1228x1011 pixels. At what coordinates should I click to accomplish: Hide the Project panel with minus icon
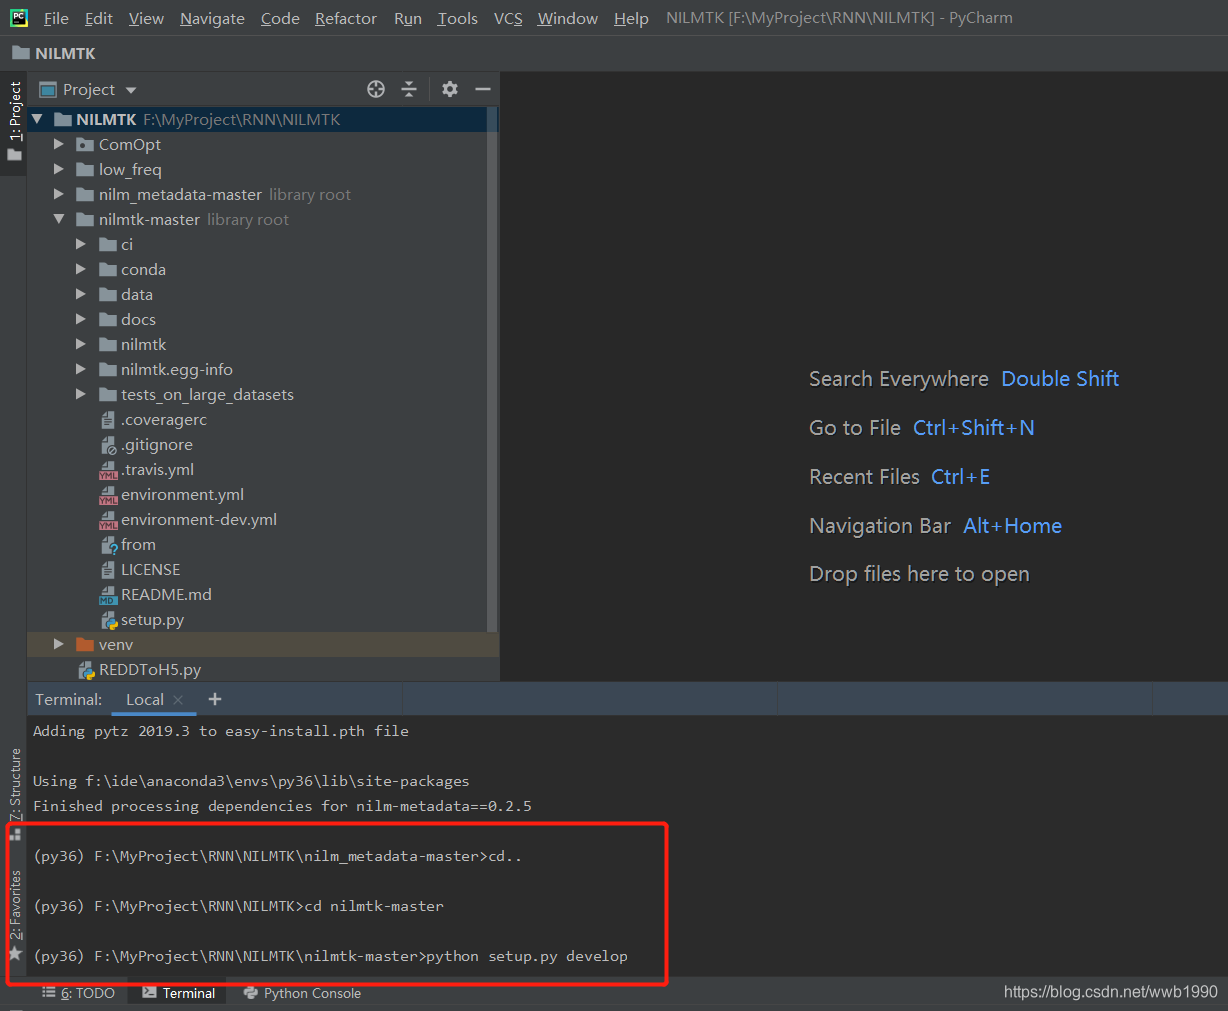pyautogui.click(x=483, y=89)
